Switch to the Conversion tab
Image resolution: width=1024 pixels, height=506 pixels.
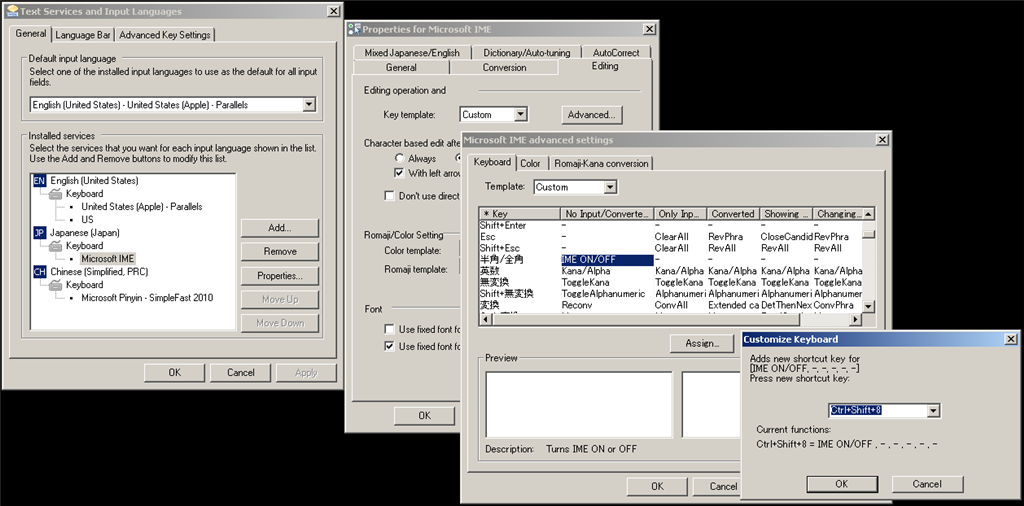coord(504,67)
